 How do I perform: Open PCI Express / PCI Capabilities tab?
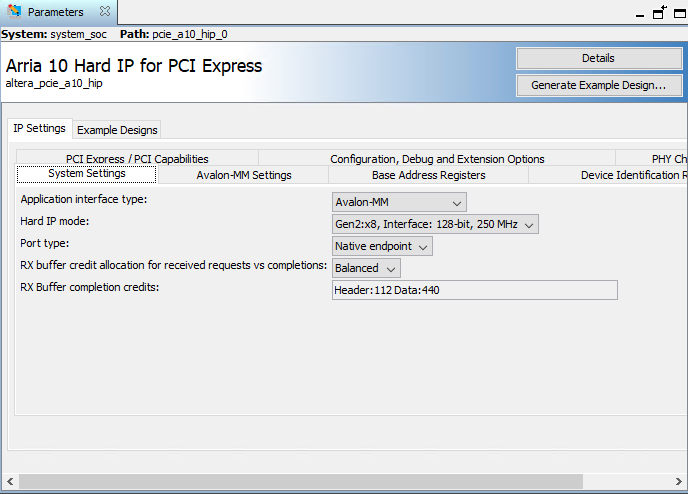[x=137, y=158]
